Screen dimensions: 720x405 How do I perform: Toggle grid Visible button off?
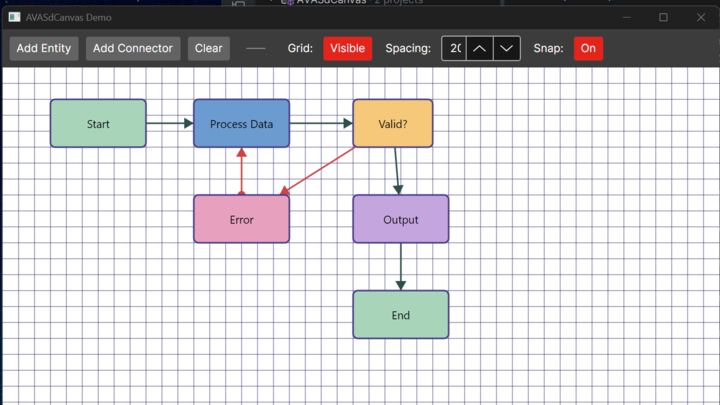(348, 48)
